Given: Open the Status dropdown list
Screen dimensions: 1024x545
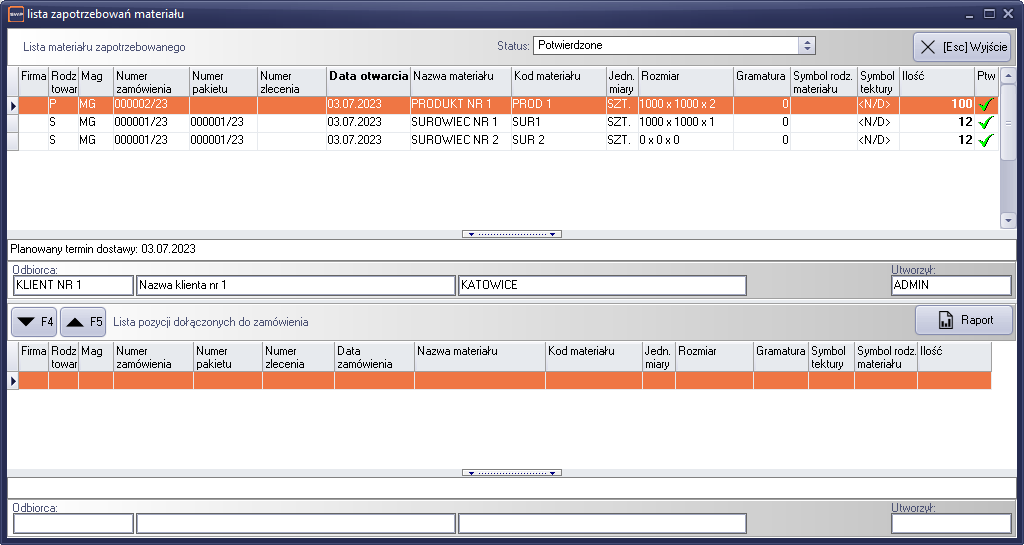Looking at the screenshot, I should (807, 46).
